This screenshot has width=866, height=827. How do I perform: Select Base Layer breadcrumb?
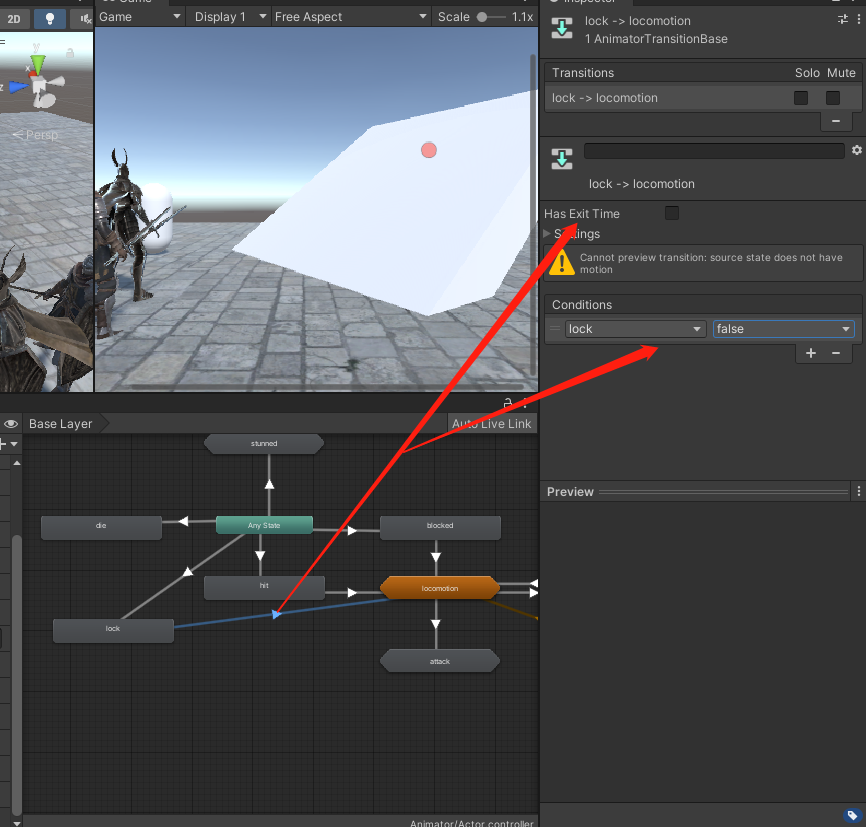[61, 424]
